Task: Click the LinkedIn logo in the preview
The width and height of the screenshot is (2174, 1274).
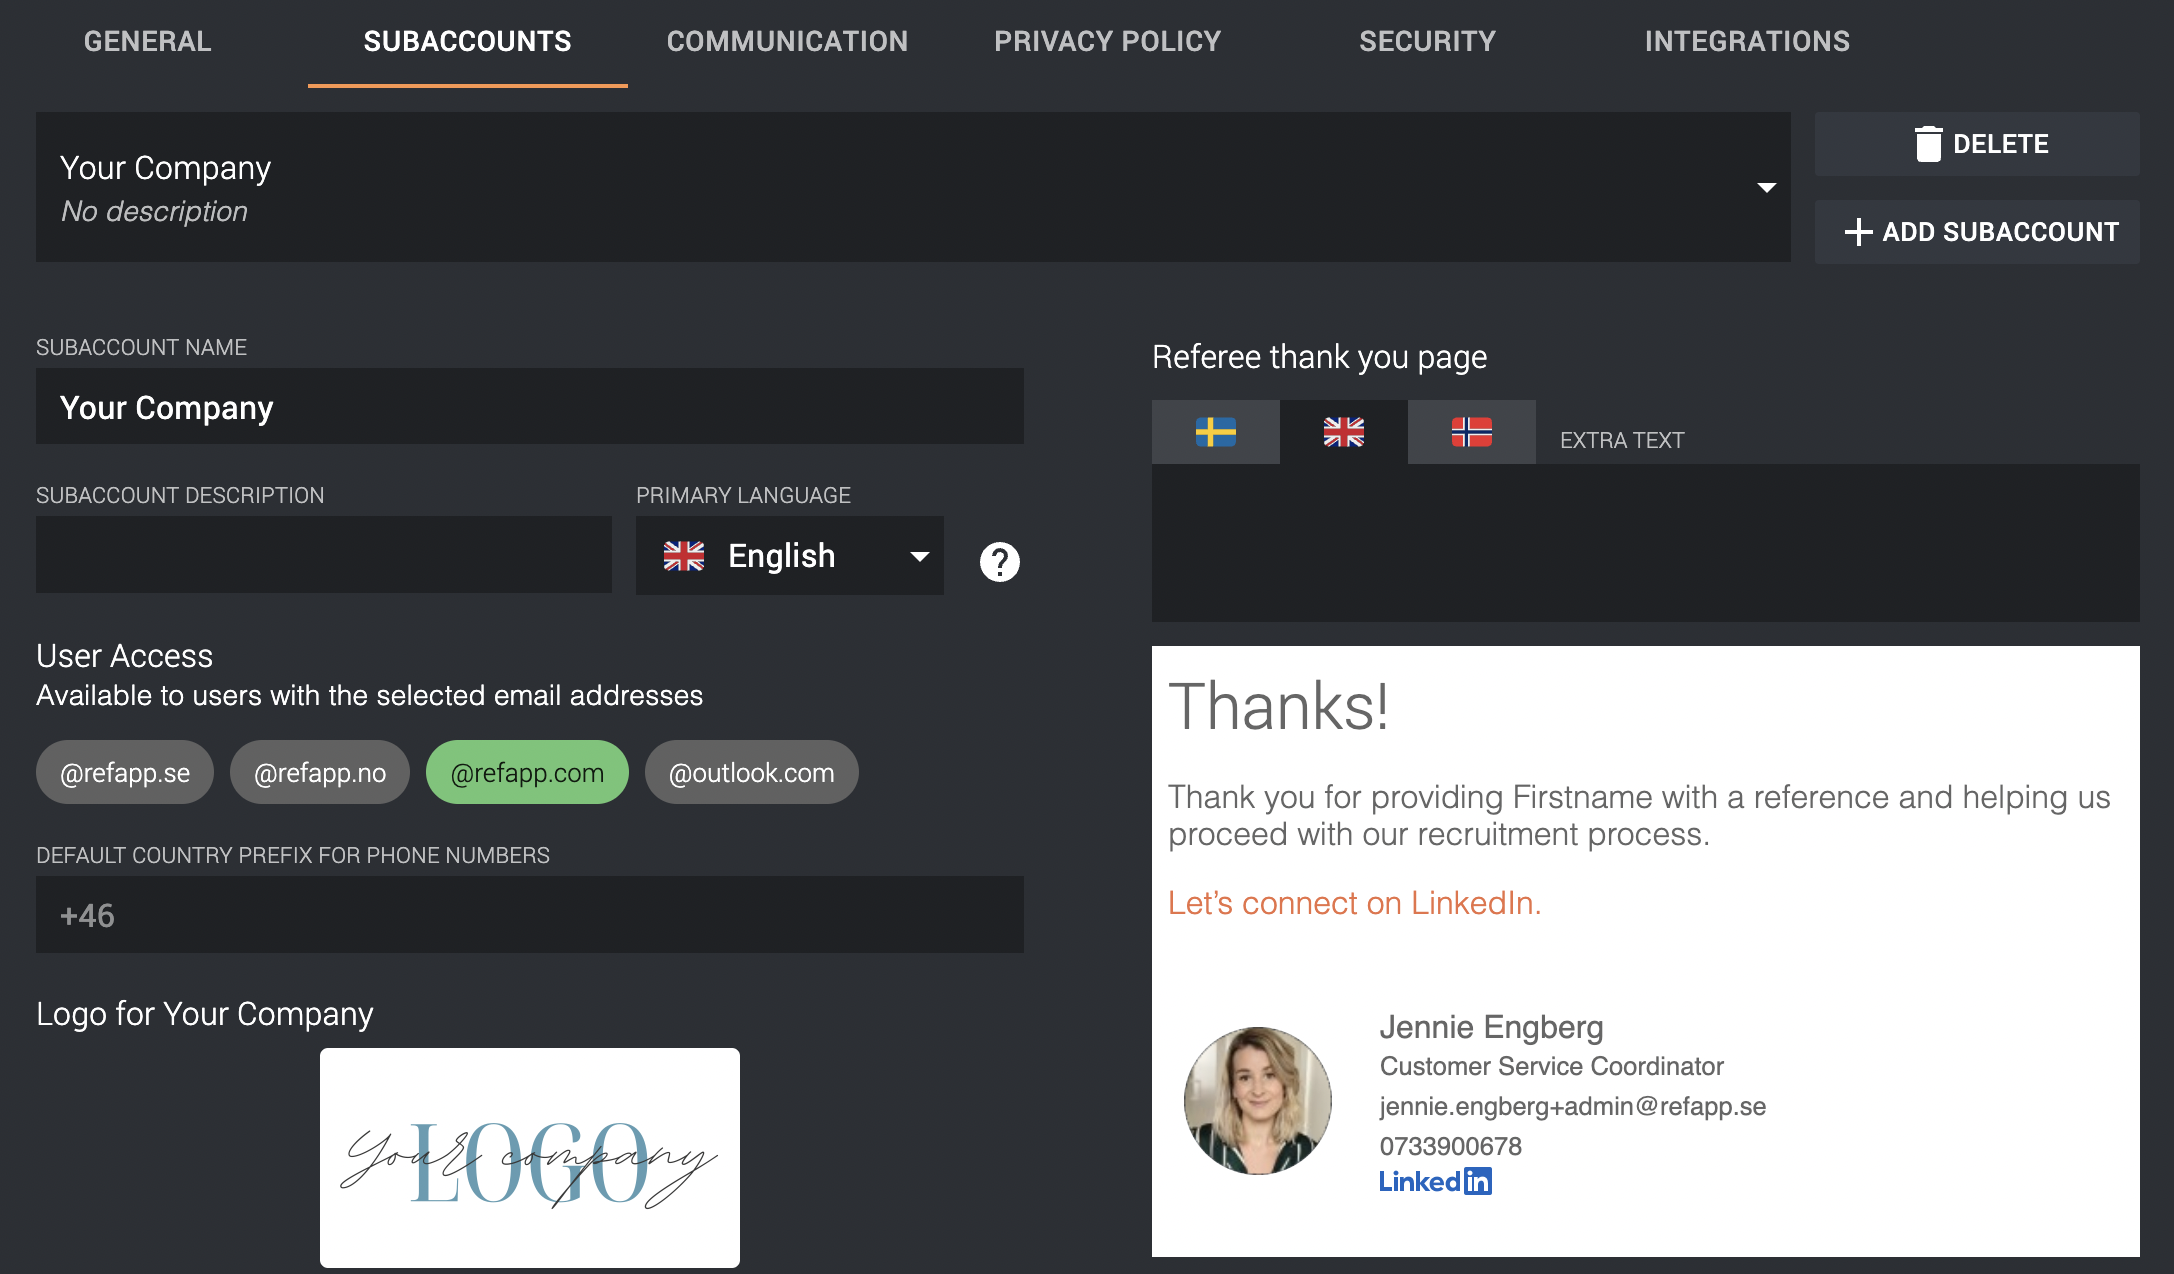Action: pos(1435,1181)
